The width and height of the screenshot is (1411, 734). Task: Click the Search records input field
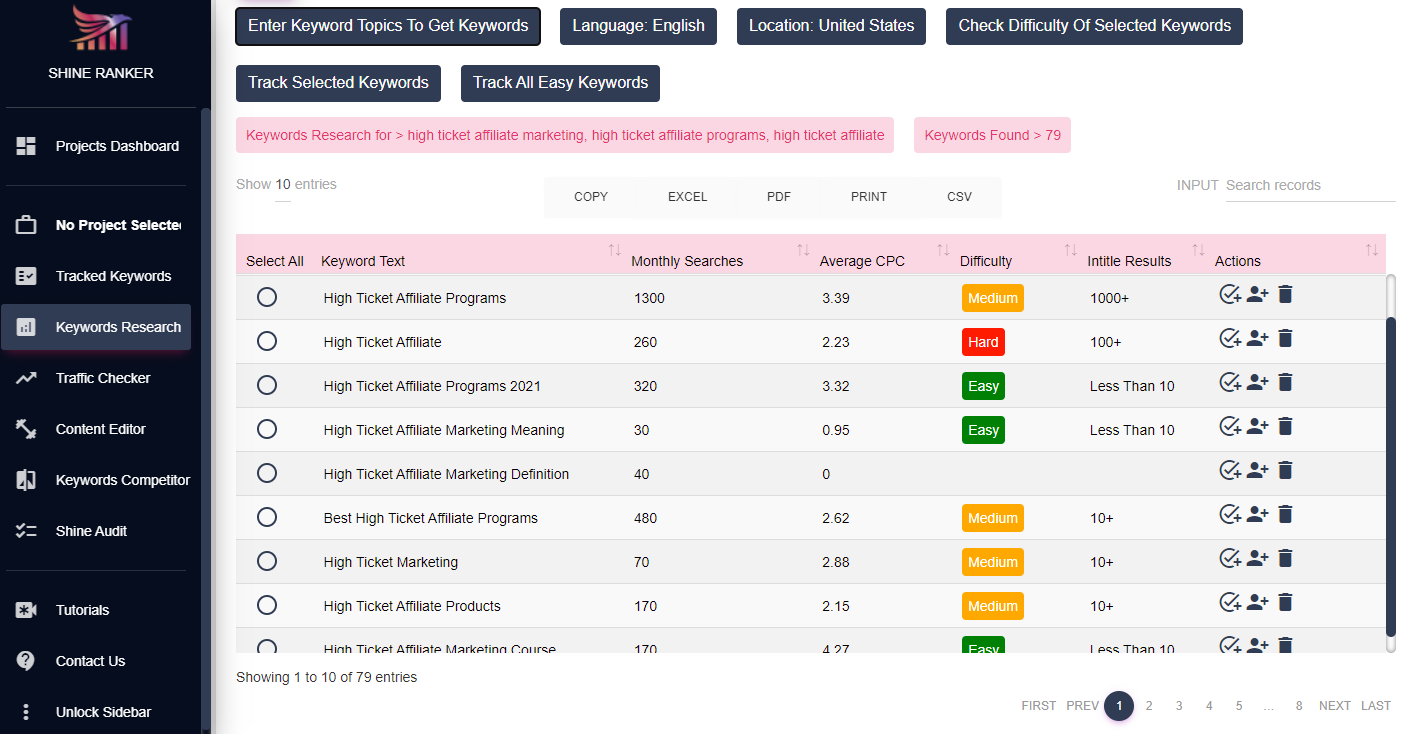1310,185
